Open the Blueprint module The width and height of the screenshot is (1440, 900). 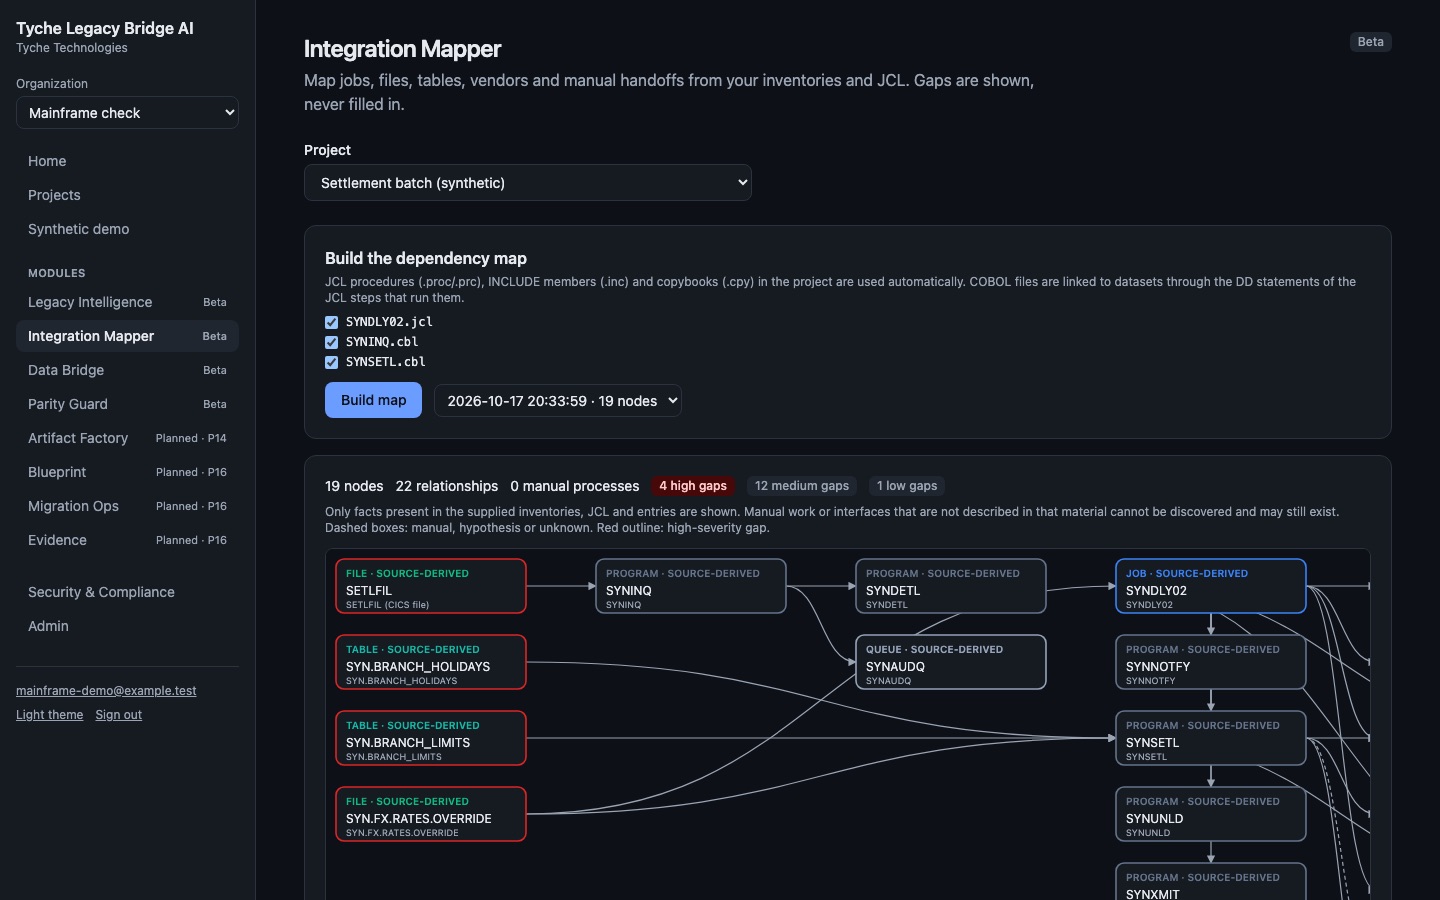(x=127, y=472)
